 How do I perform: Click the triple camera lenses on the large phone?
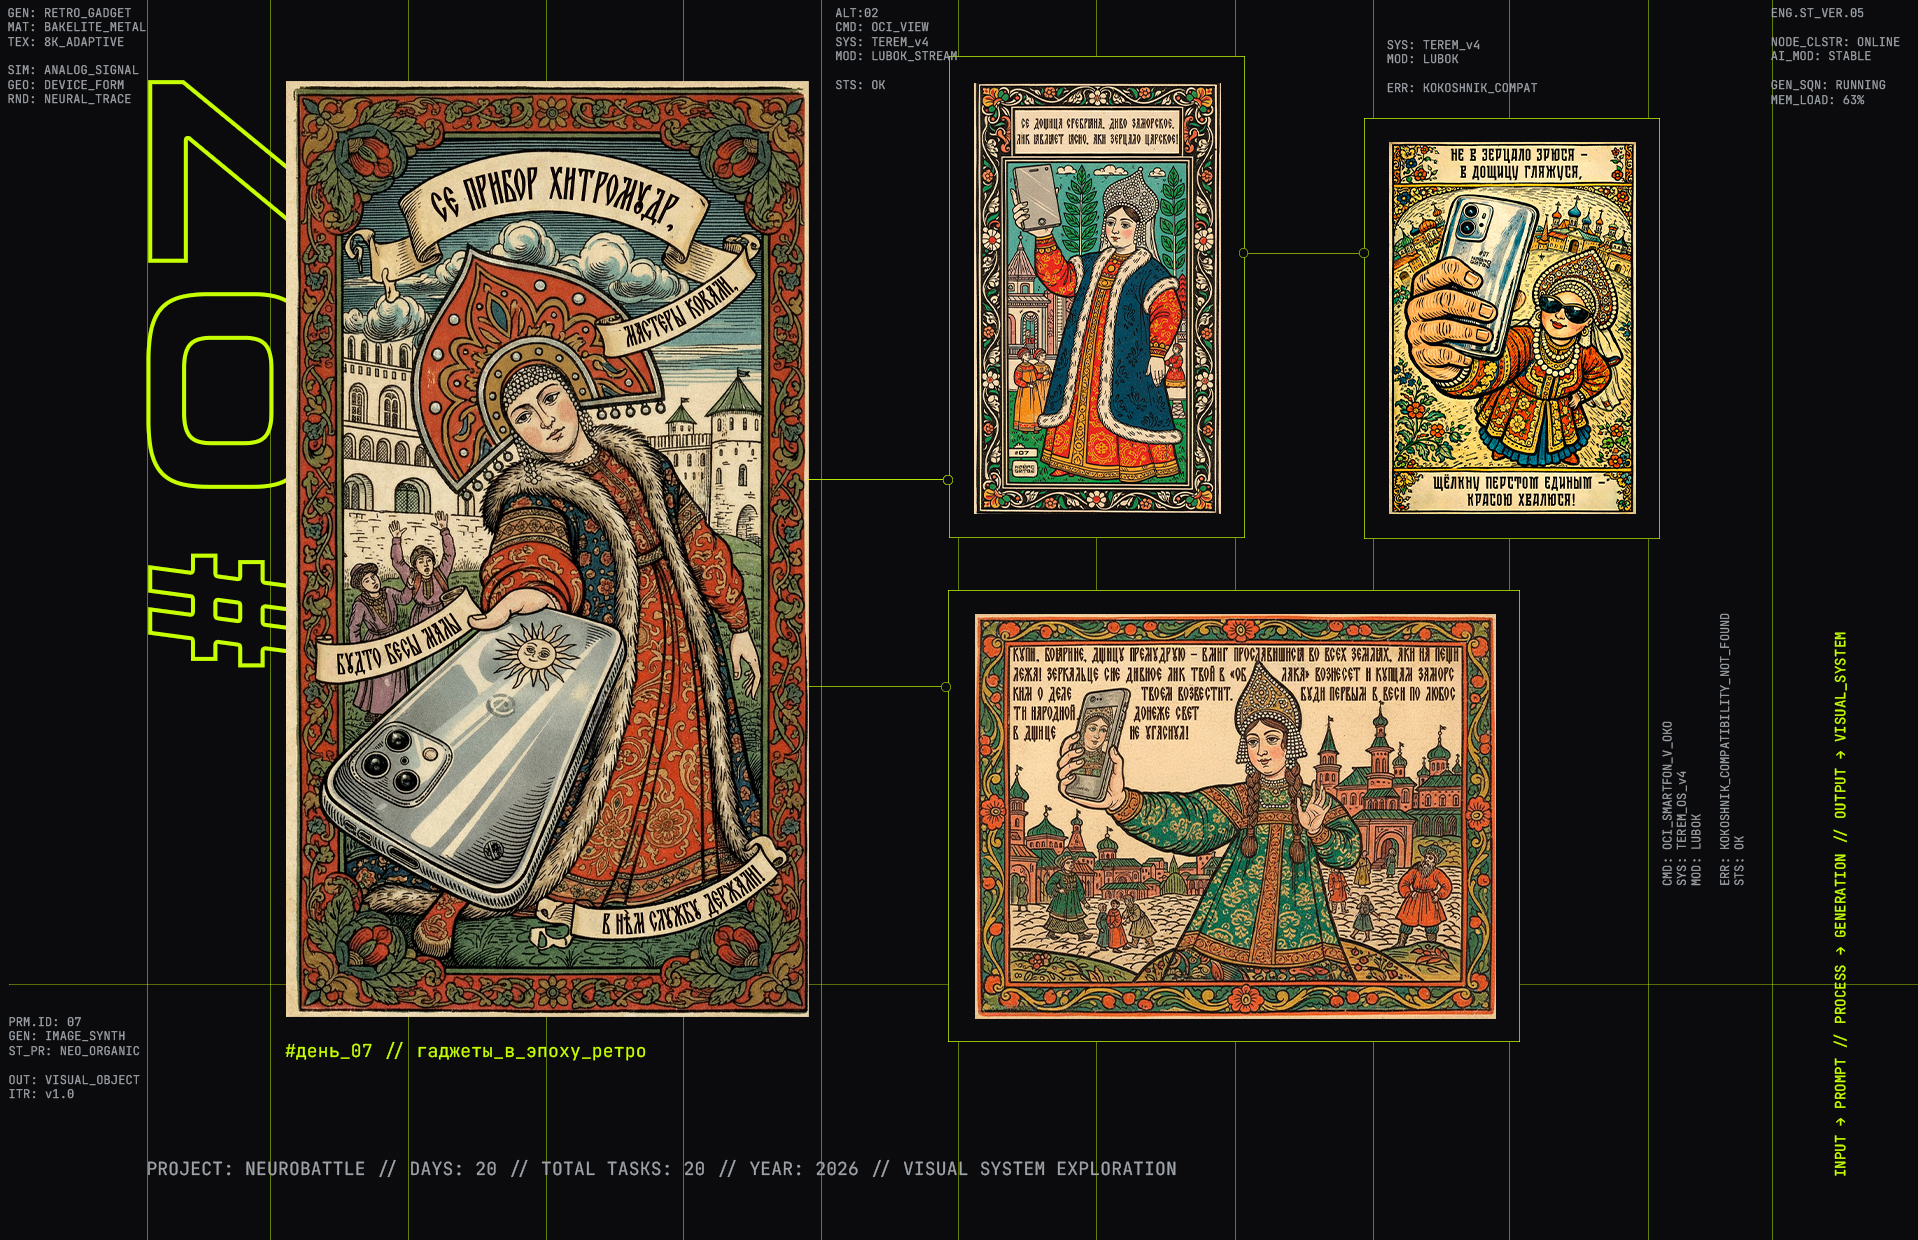pyautogui.click(x=395, y=760)
